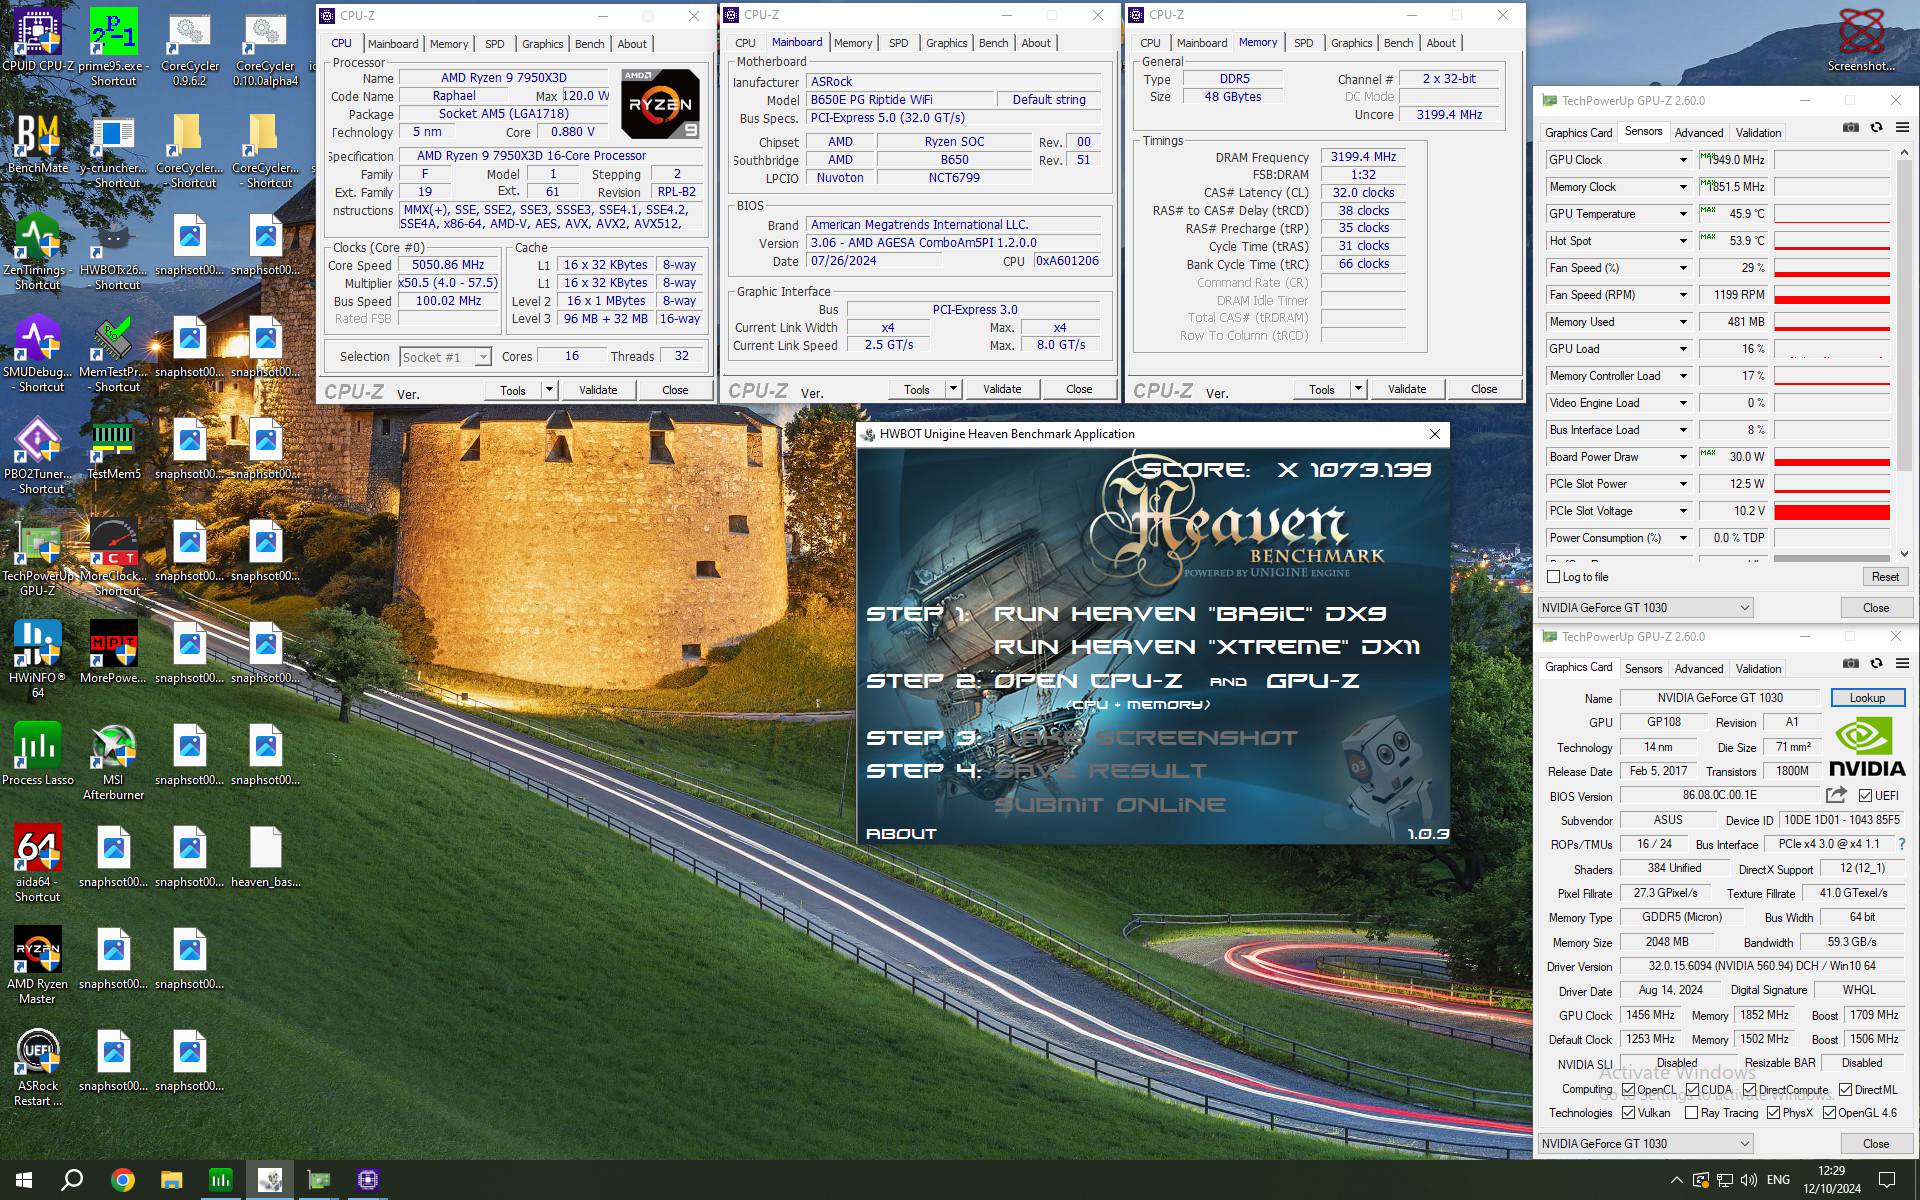
Task: Open ASRock Restart to UEFI icon
Action: [38, 1068]
